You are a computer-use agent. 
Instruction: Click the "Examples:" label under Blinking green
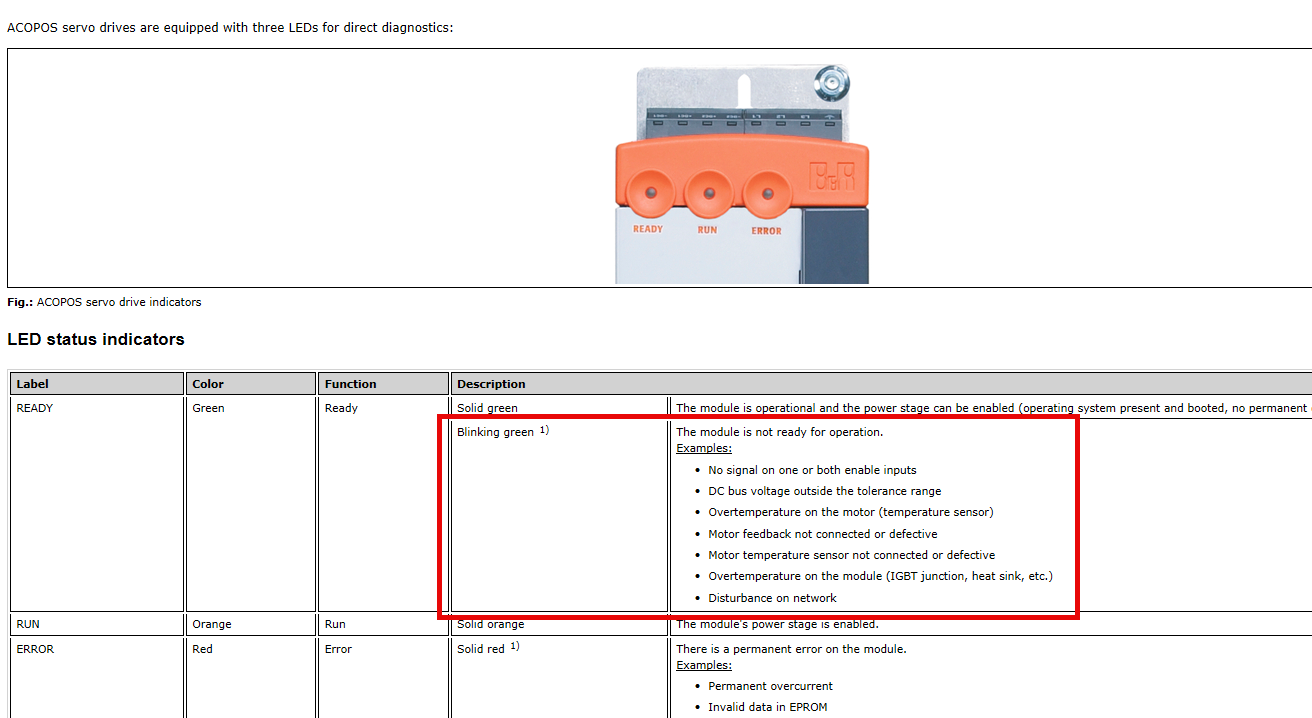click(x=704, y=448)
